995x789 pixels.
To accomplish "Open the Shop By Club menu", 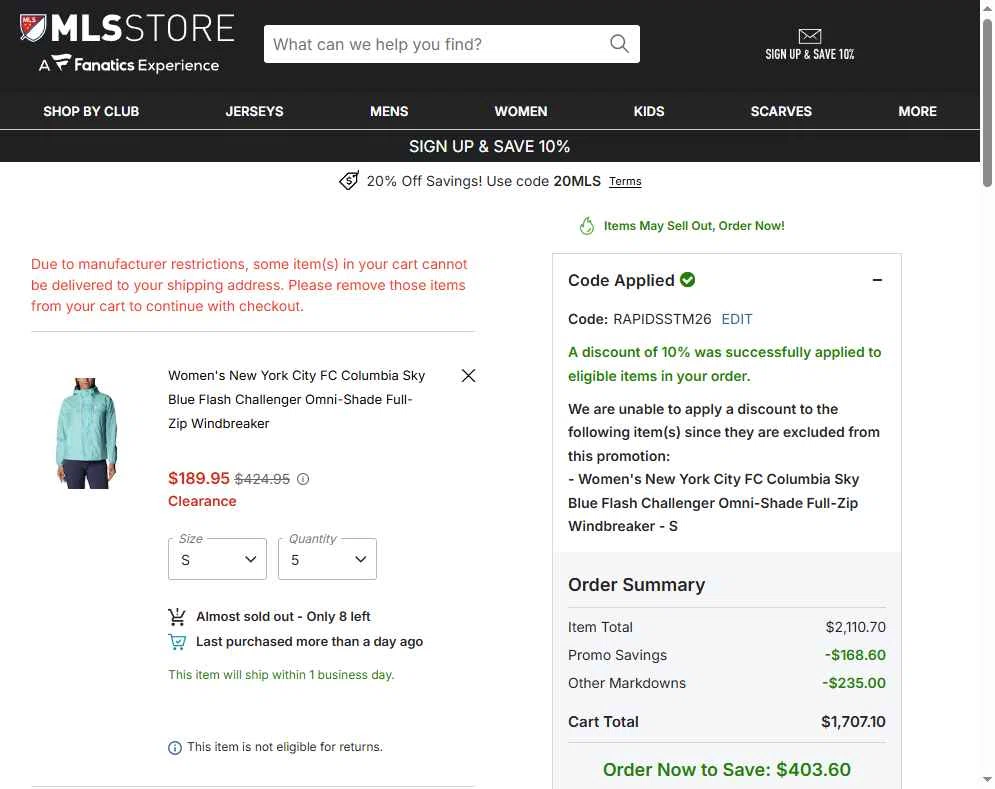I will click(x=91, y=111).
